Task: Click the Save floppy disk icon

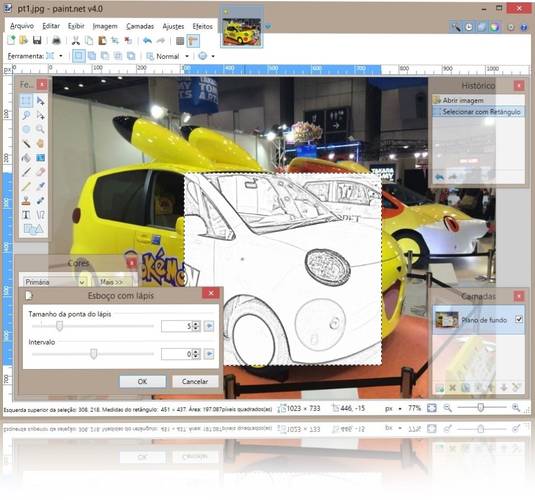Action: click(x=37, y=40)
